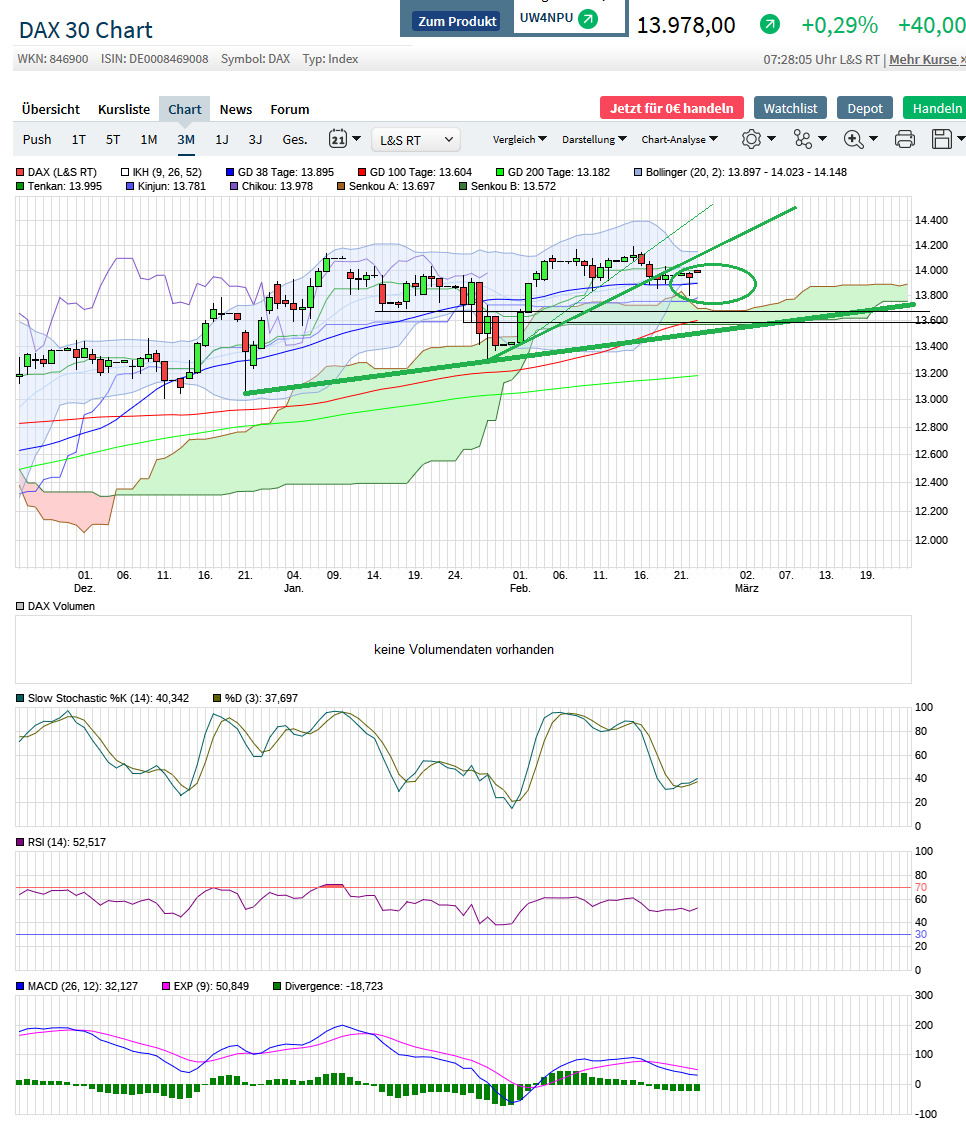Open the calendar date picker icon

(338, 139)
